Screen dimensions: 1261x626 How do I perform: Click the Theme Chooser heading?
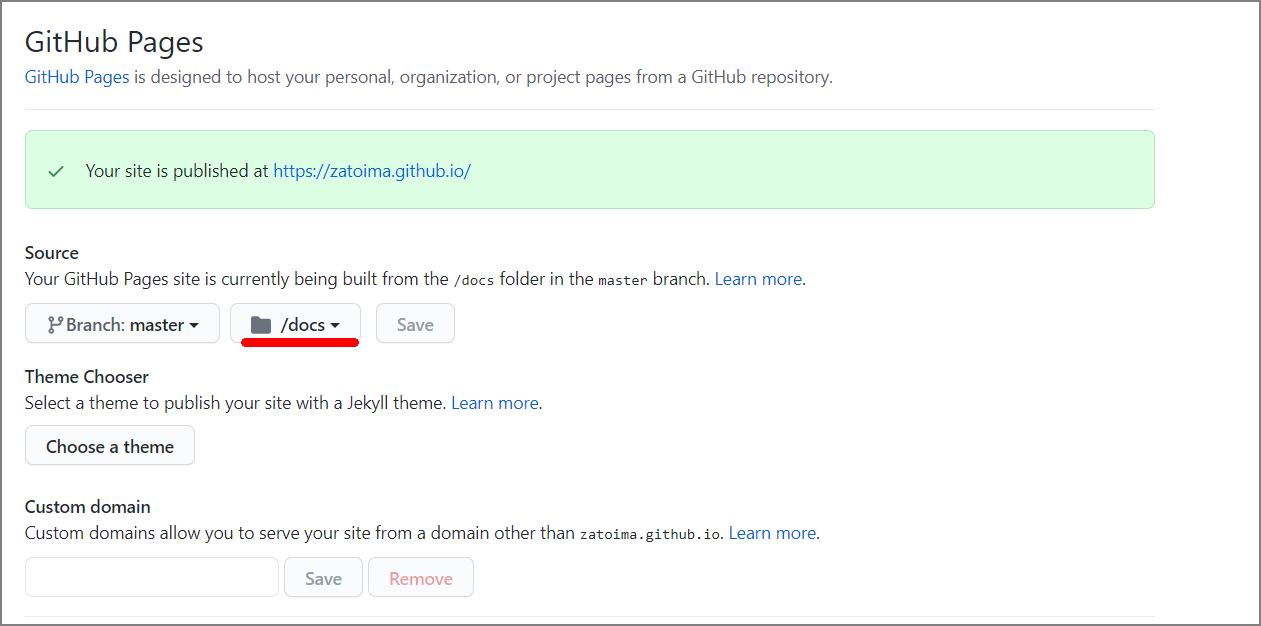[x=87, y=377]
